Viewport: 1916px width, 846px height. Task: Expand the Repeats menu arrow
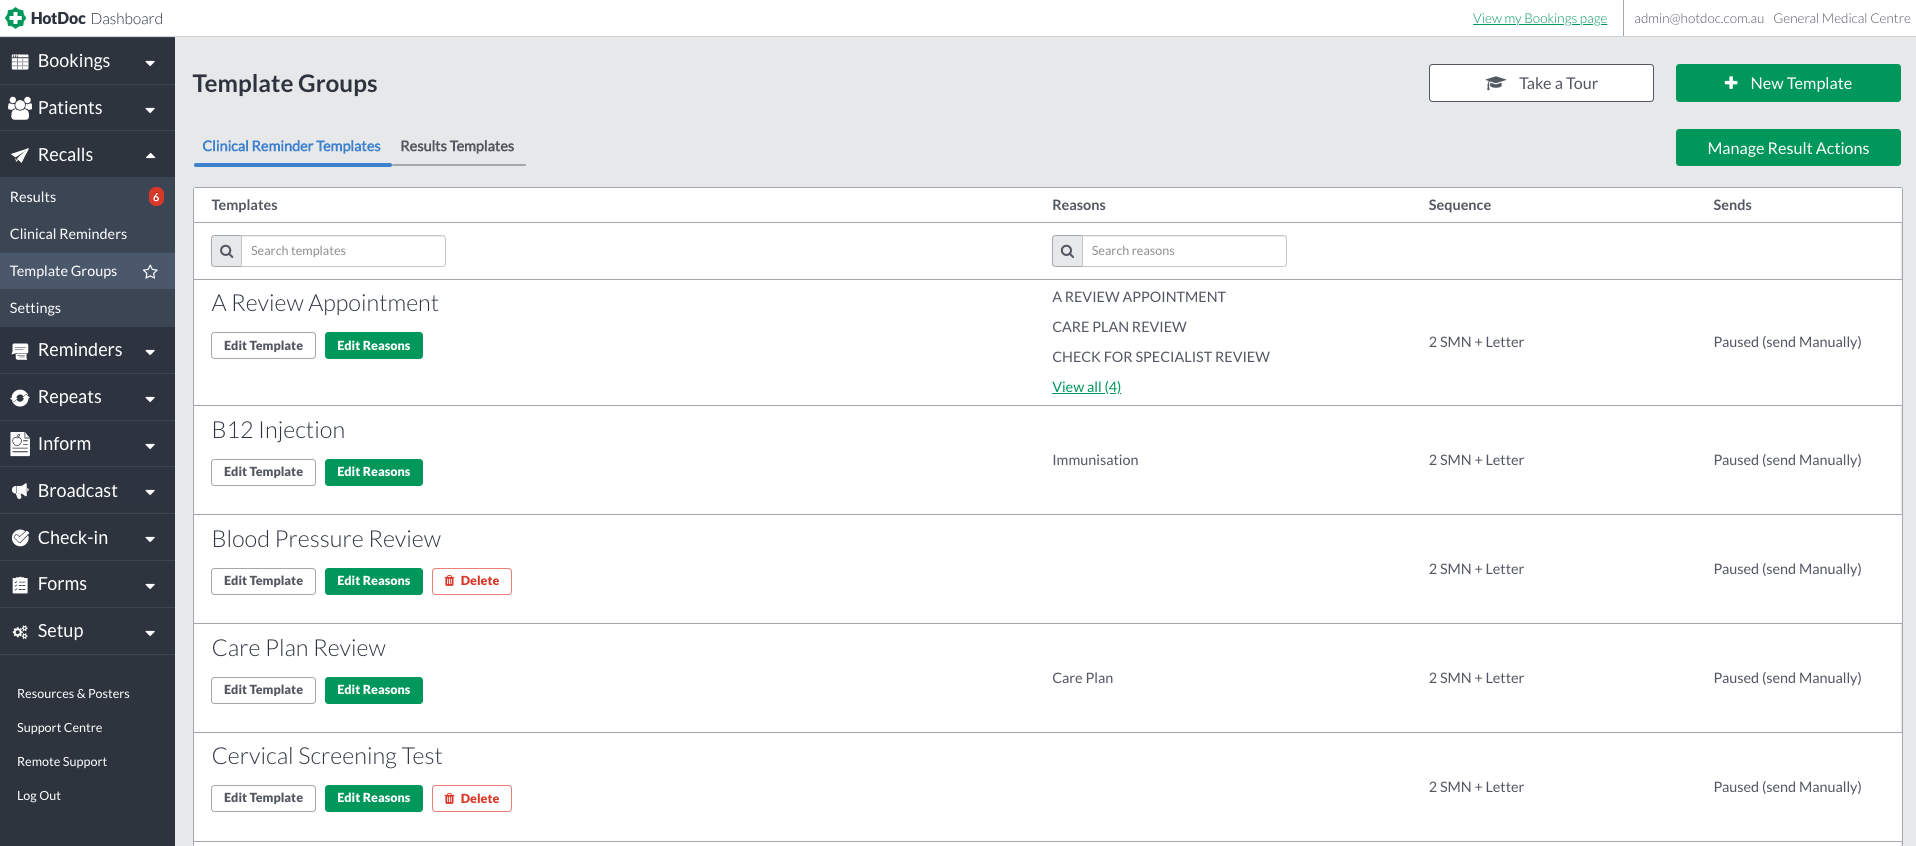150,399
